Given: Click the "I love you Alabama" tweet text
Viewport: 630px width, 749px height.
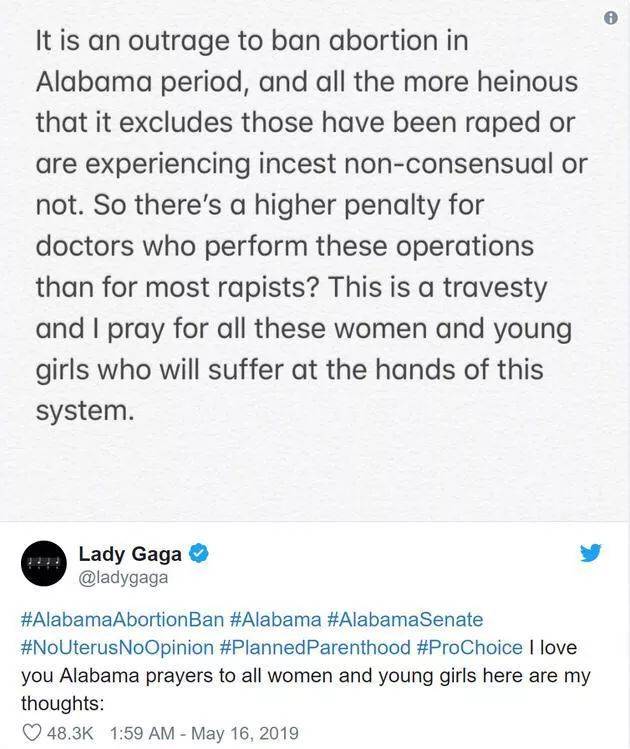Looking at the screenshot, I should [300, 675].
